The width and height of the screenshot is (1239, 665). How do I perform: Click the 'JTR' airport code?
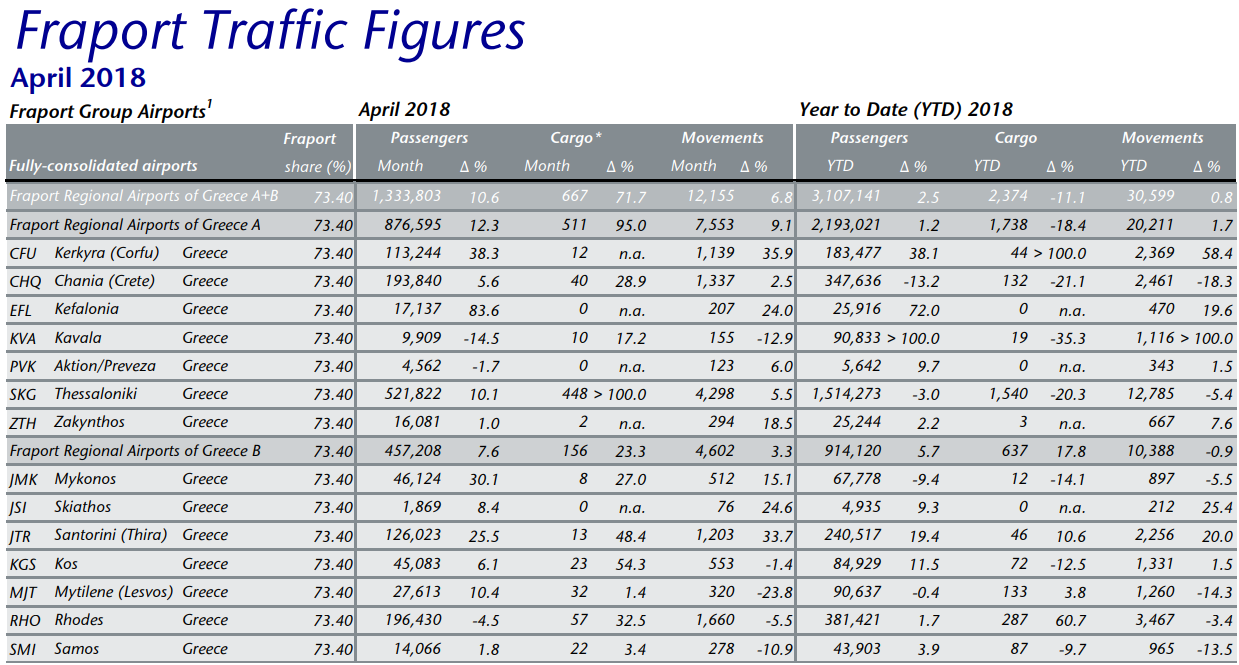(x=22, y=535)
